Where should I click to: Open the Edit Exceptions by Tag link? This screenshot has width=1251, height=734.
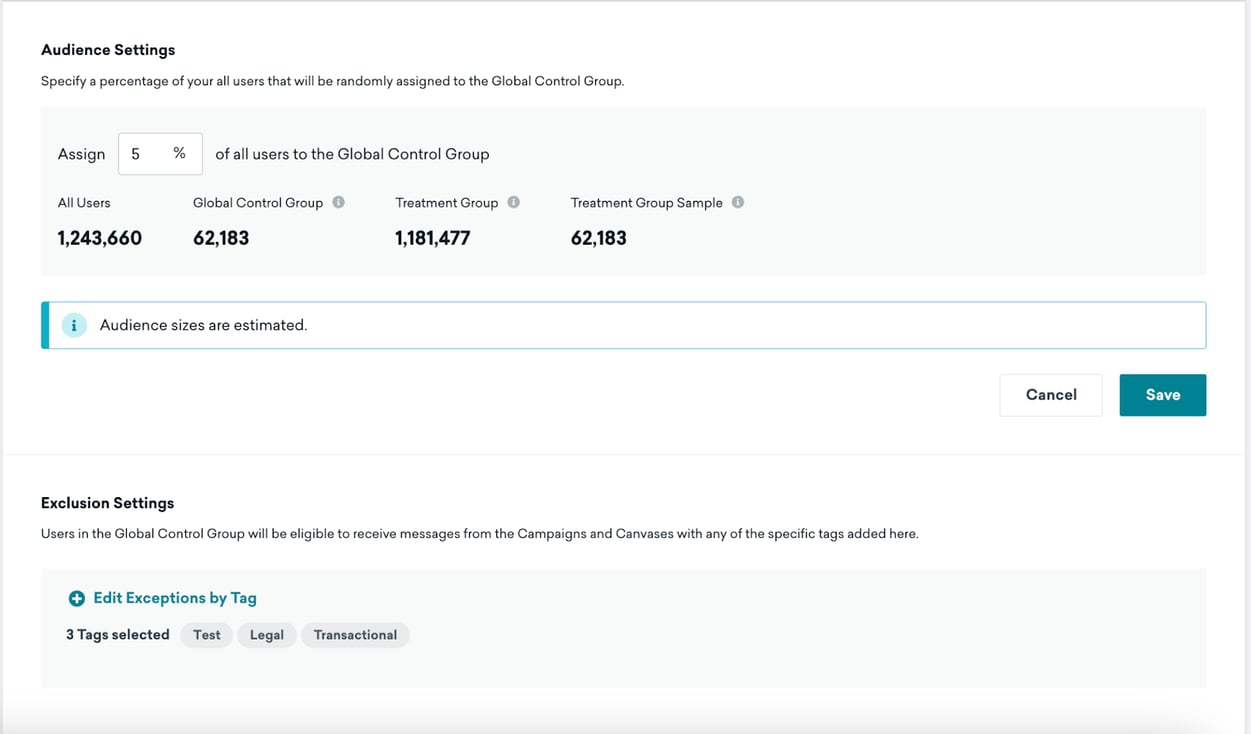[174, 598]
